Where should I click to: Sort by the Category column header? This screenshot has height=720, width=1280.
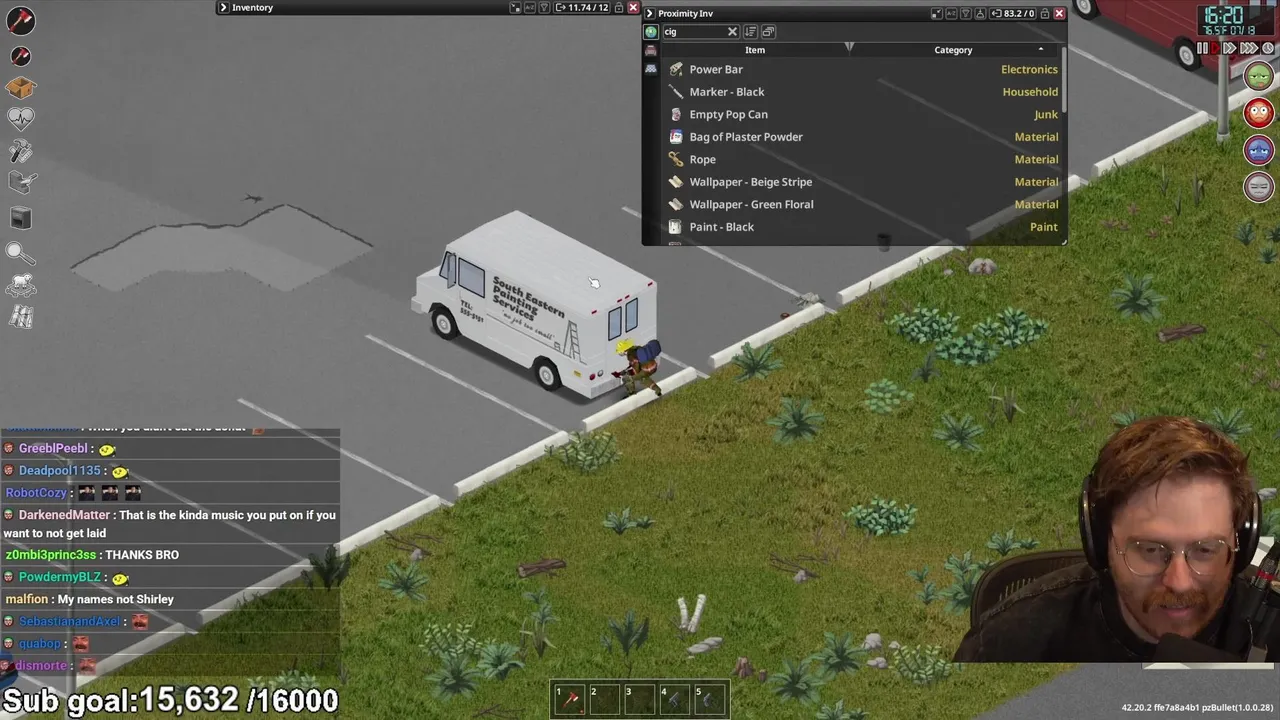point(953,50)
